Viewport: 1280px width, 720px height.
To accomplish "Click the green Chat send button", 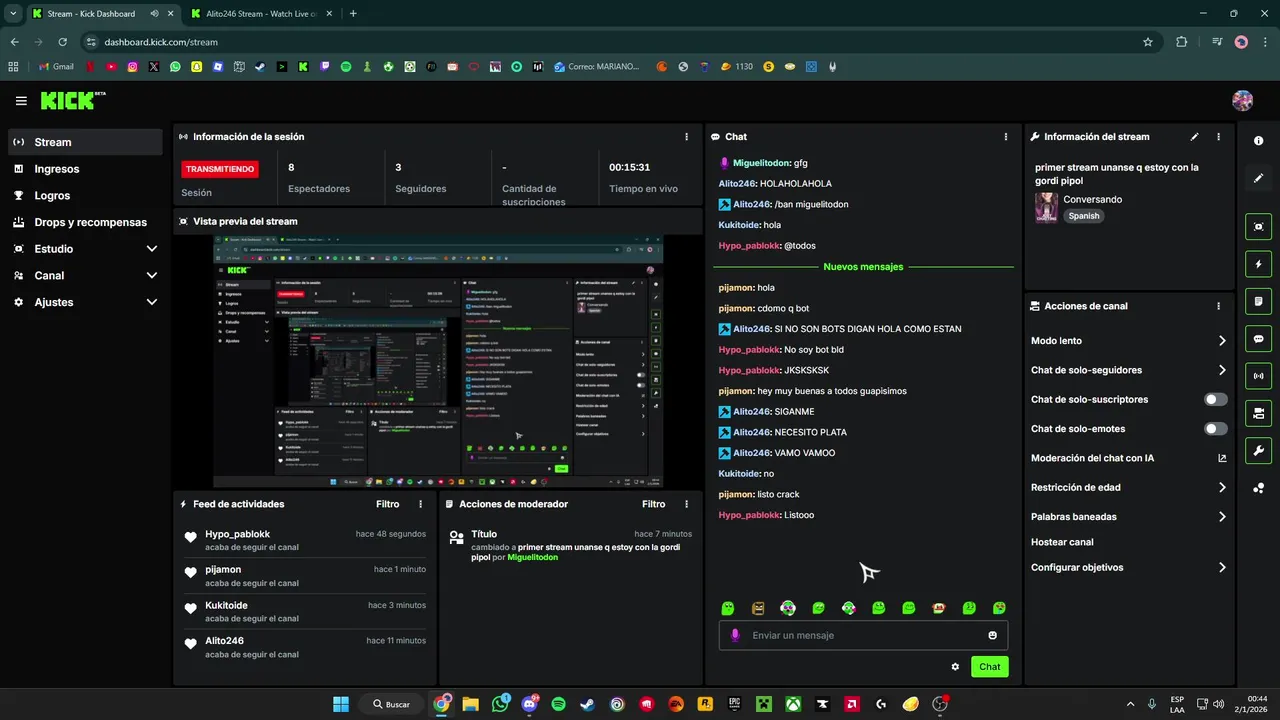I will tap(989, 667).
